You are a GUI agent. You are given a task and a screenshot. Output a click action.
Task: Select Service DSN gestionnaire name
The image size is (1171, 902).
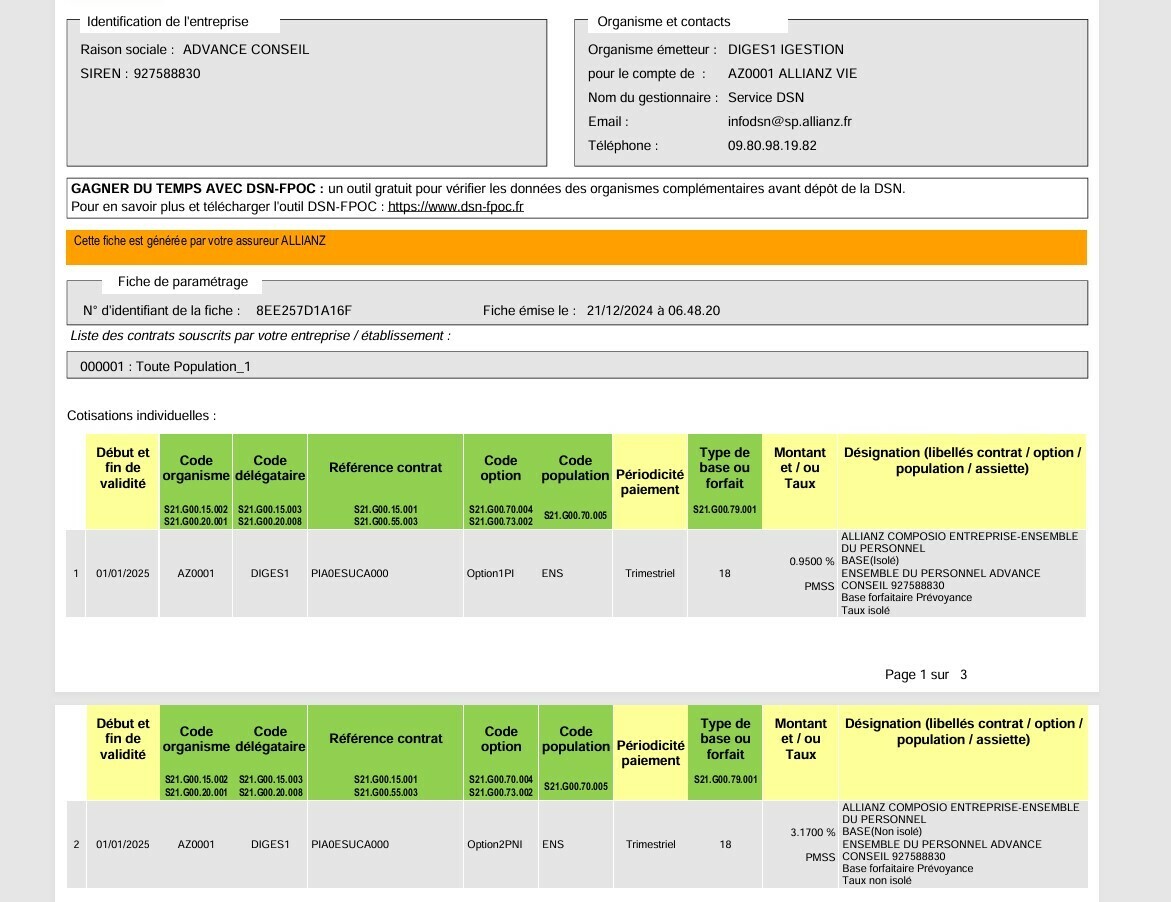pos(765,98)
